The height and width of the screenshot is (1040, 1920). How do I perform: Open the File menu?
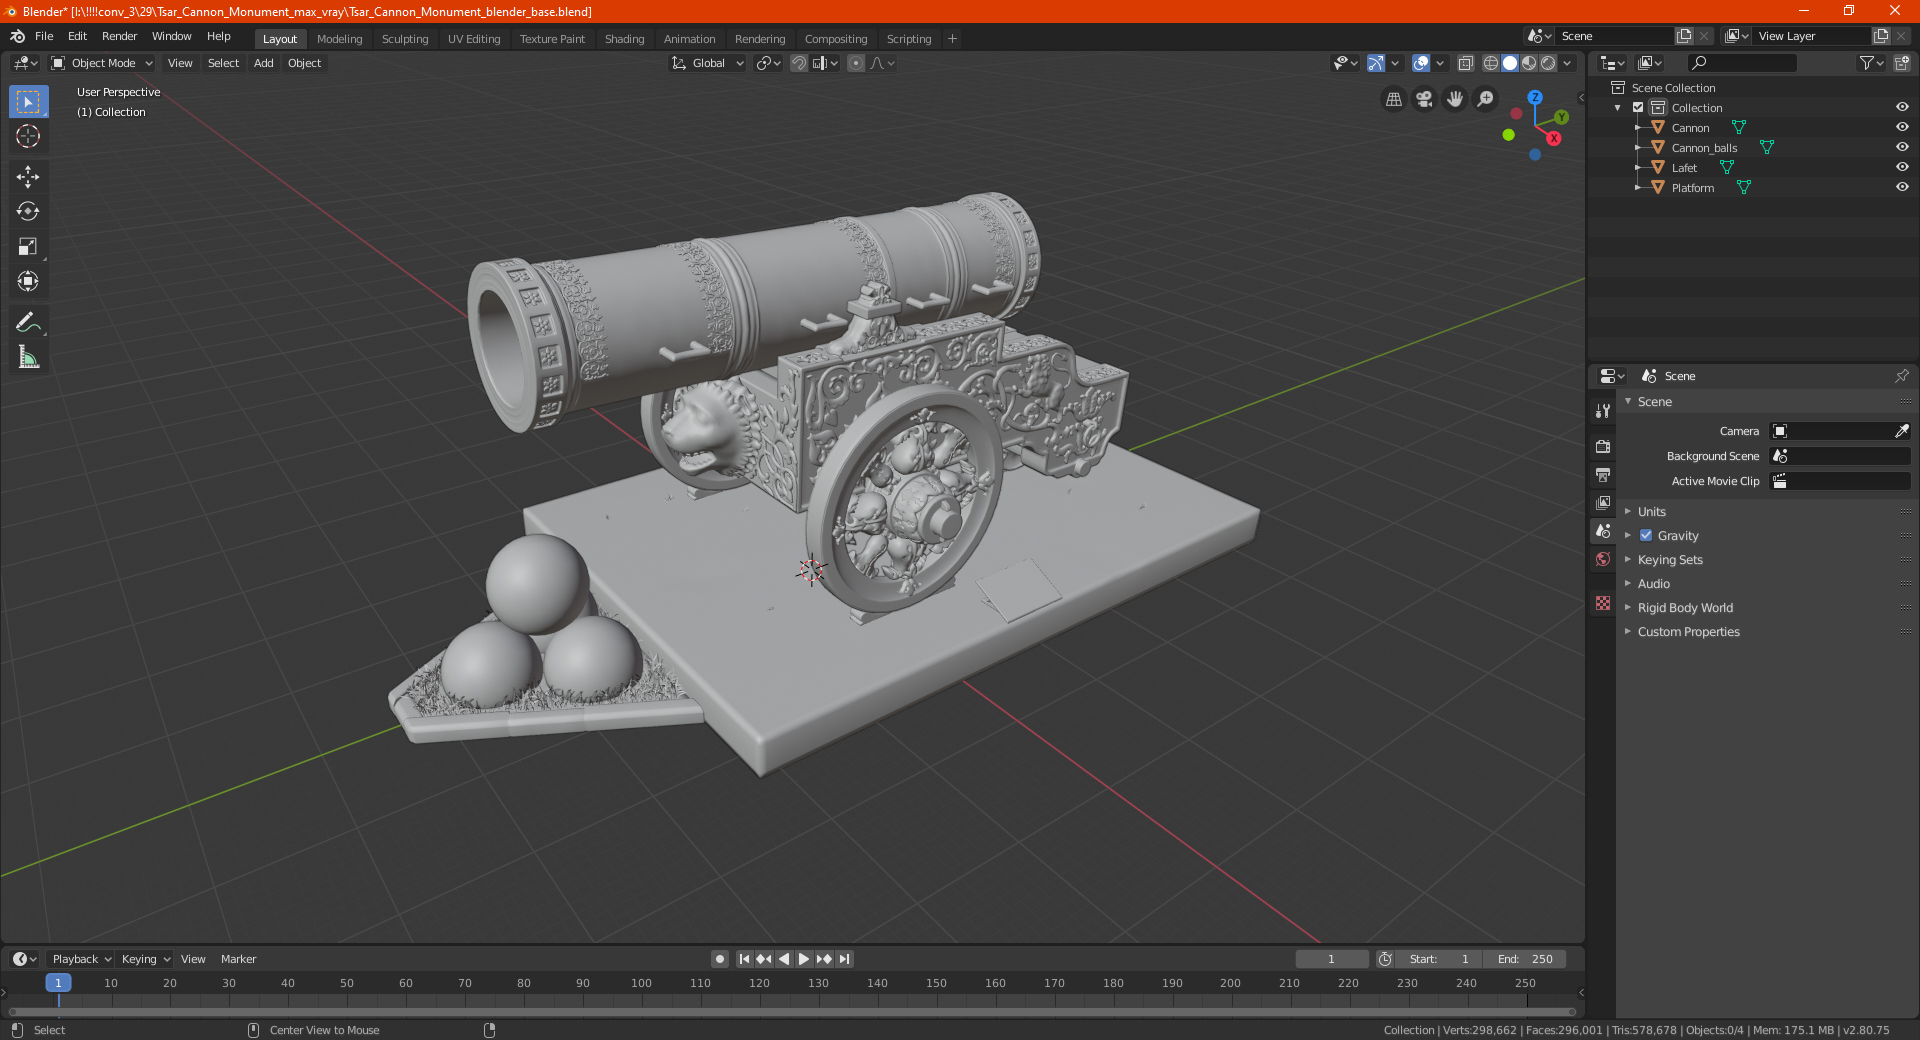pos(44,36)
